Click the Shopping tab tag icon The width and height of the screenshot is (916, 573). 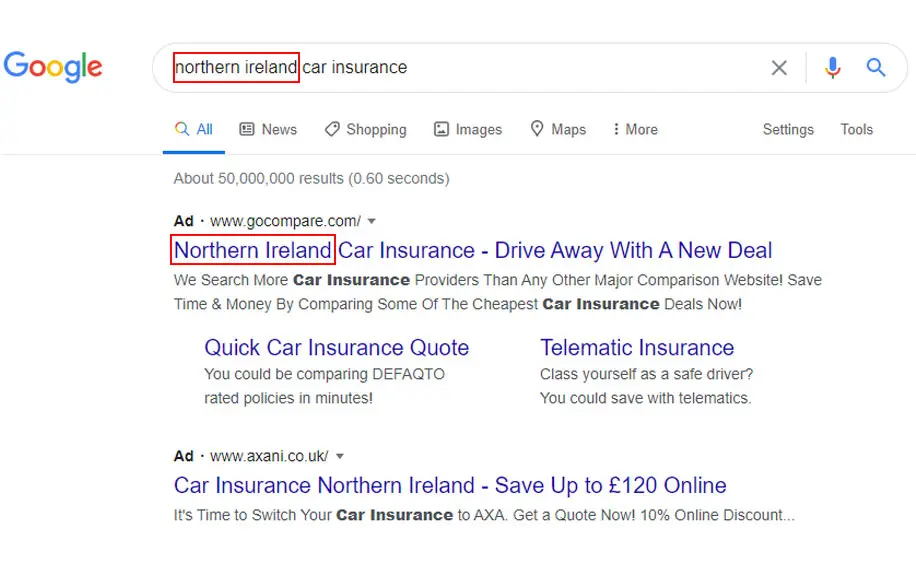[332, 129]
